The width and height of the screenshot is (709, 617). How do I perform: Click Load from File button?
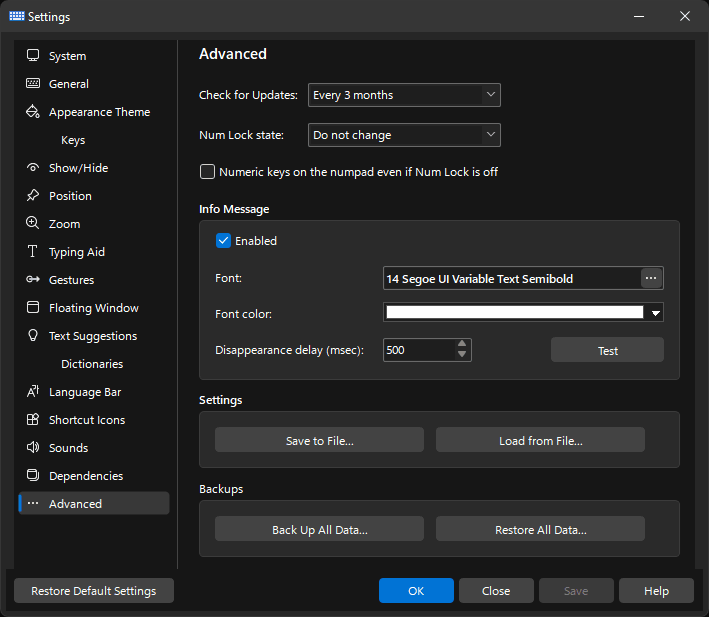pos(540,440)
